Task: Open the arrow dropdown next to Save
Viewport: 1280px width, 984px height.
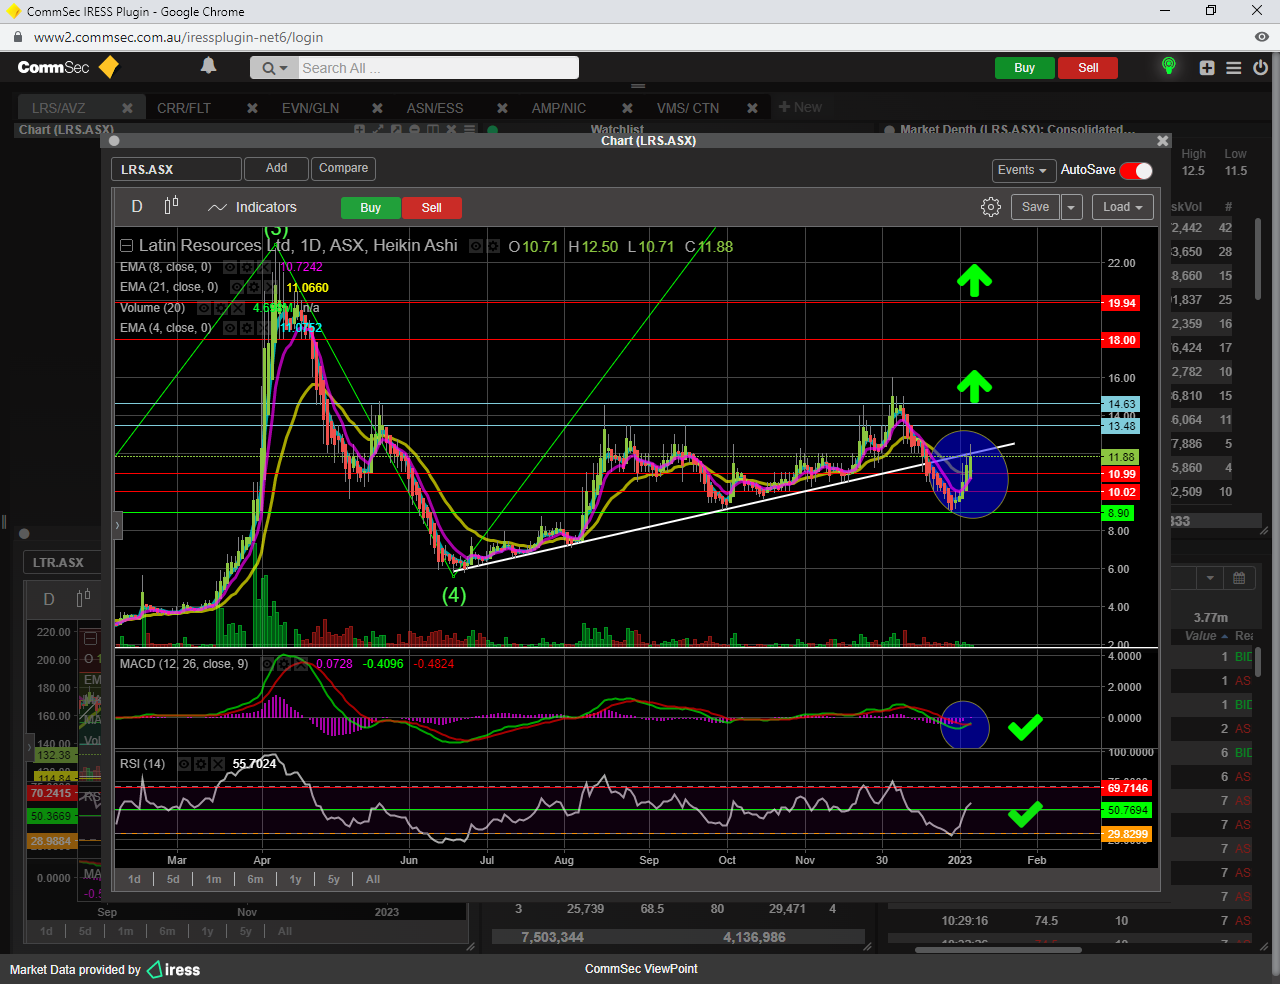Action: (x=1071, y=207)
